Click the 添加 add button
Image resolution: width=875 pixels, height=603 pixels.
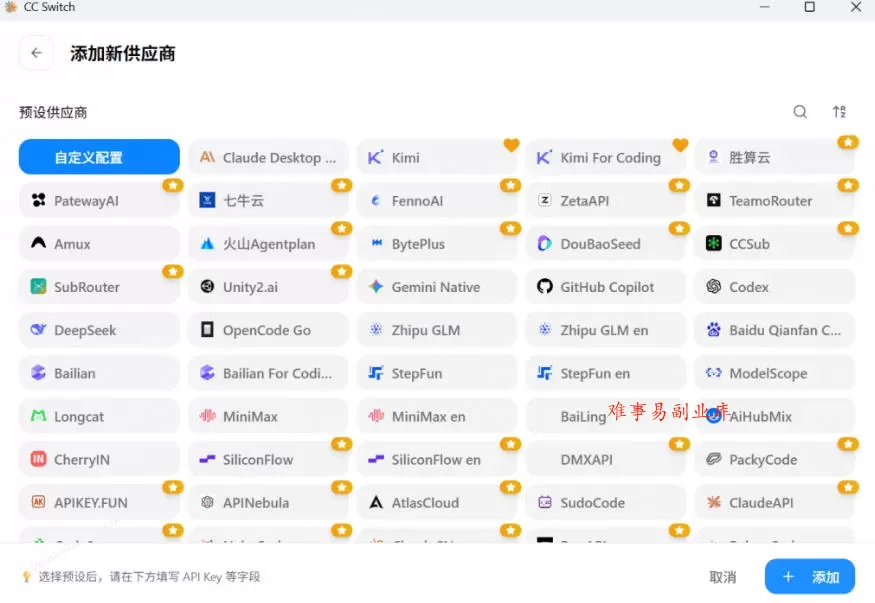(x=810, y=576)
